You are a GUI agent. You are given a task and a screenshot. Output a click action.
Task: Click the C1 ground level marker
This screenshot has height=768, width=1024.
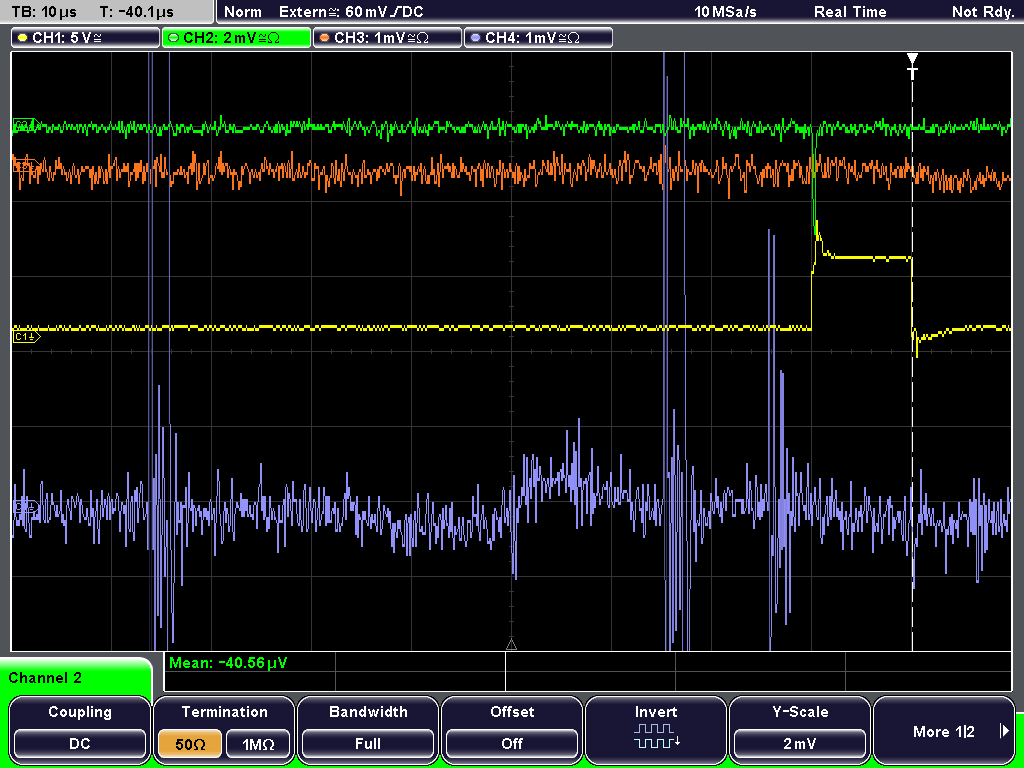pos(26,336)
